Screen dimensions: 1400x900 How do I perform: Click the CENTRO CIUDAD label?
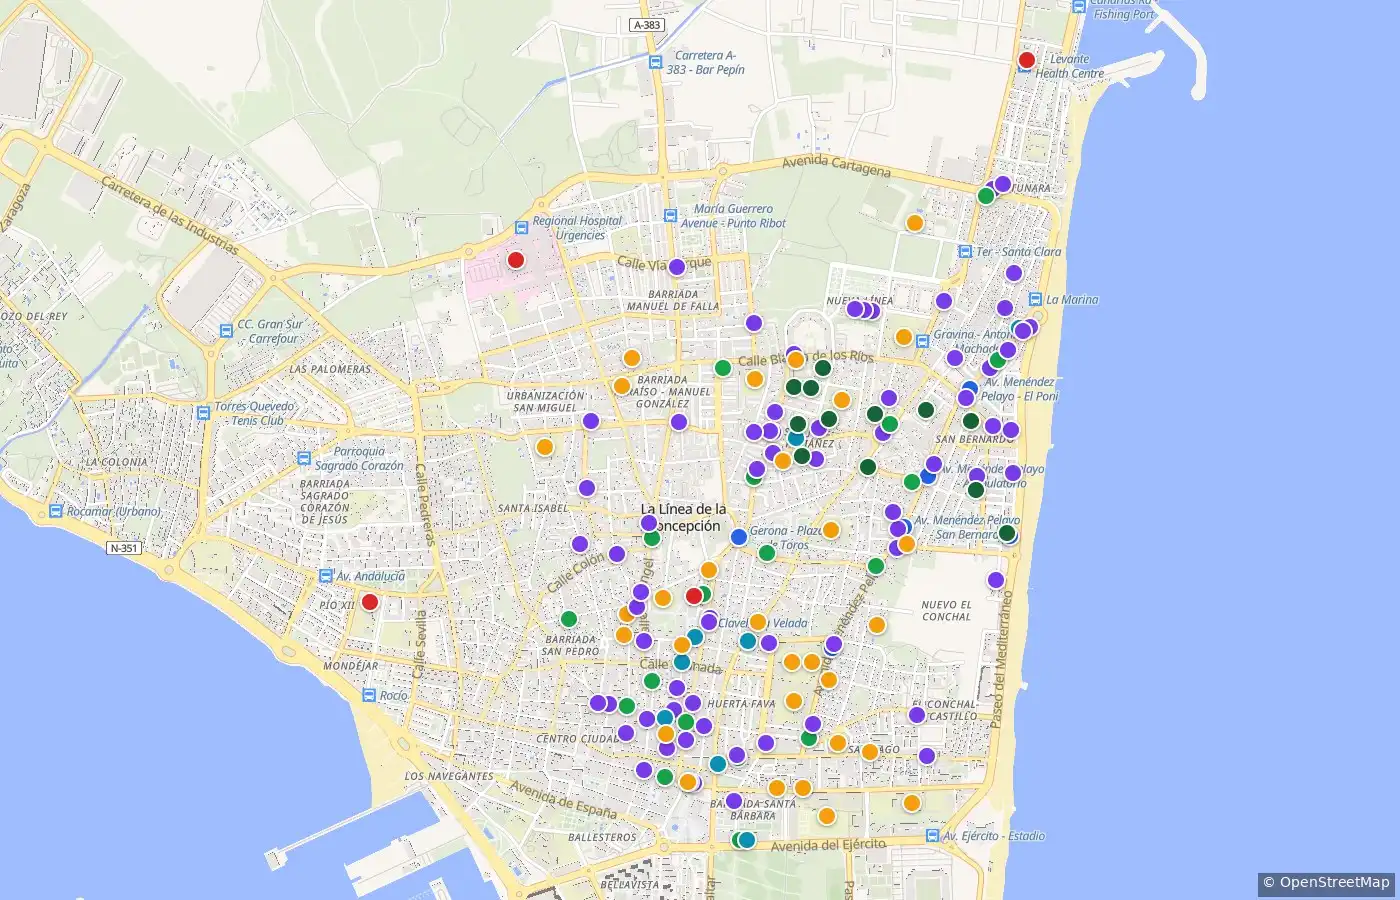click(578, 739)
